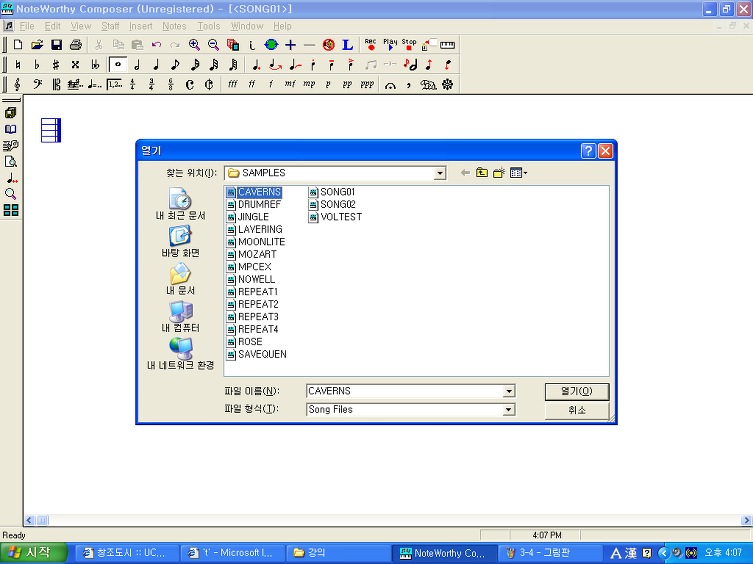Screen dimensions: 753x564
Task: Click the Zoom in magnifier icon
Action: click(x=194, y=45)
